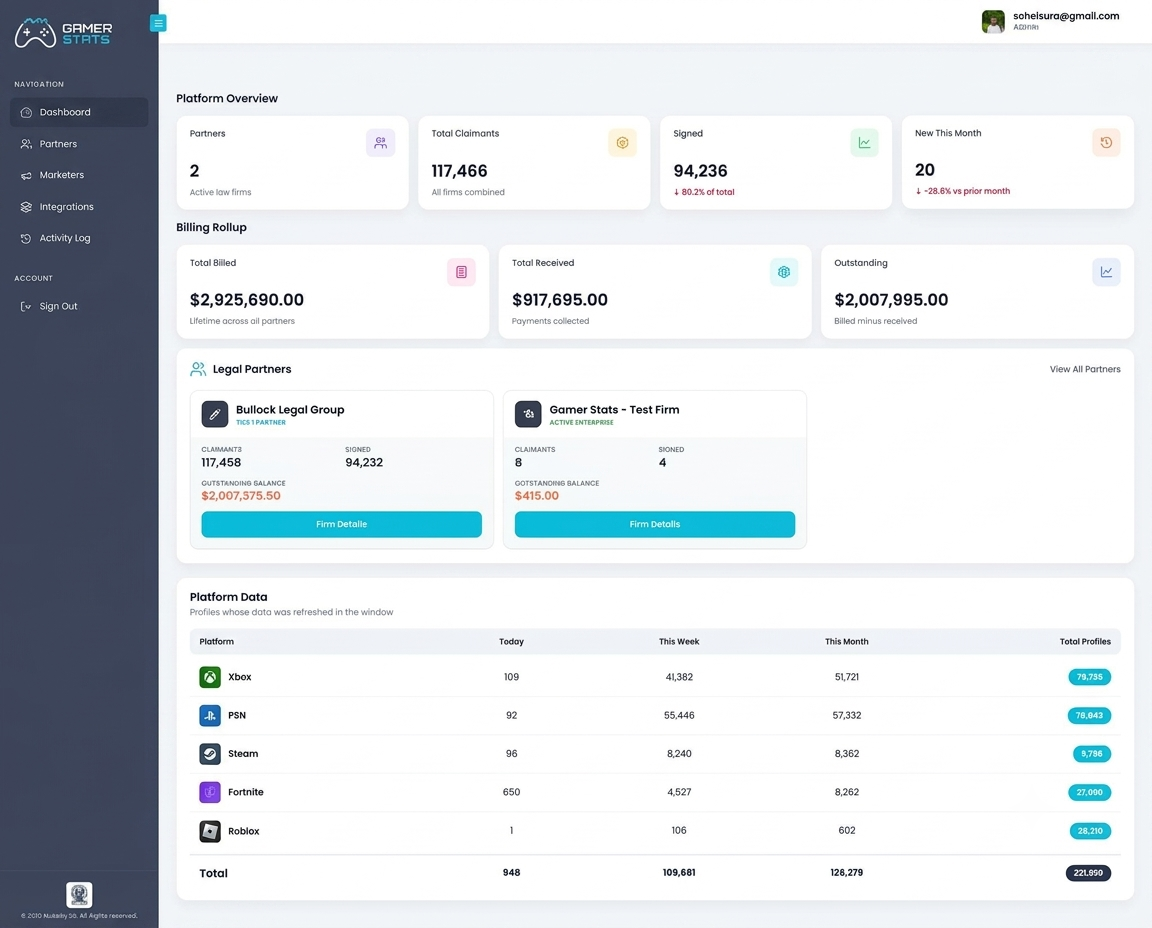1152x928 pixels.
Task: Click the $917,695.00 Total Received value
Action: pos(560,300)
